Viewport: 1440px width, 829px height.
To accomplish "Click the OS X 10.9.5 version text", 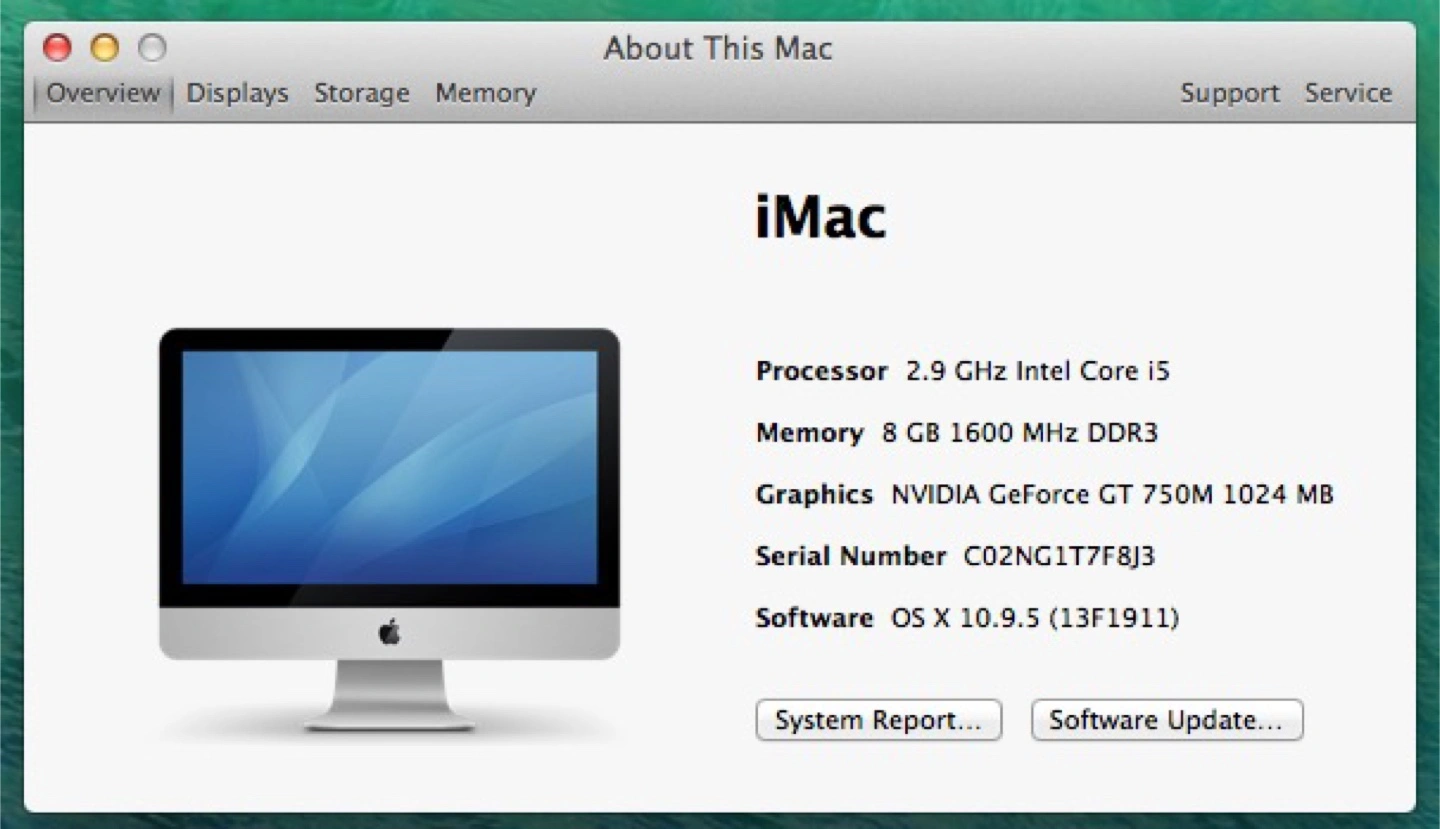I will pyautogui.click(x=1034, y=618).
